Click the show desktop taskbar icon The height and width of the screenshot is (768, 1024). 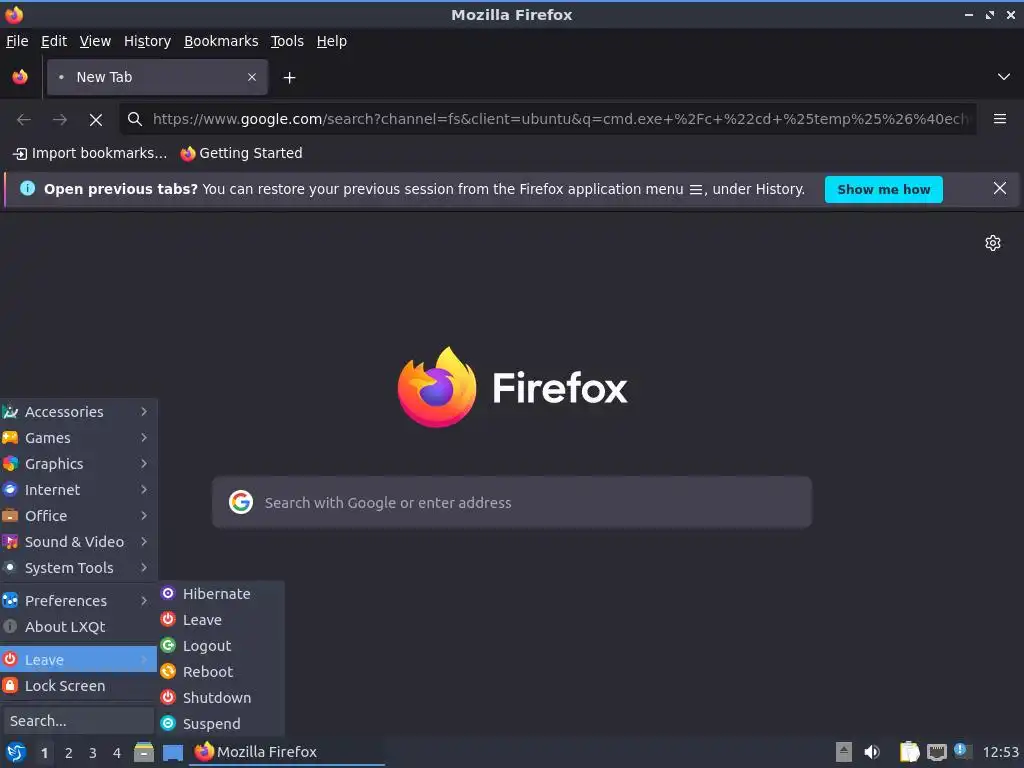coord(173,752)
